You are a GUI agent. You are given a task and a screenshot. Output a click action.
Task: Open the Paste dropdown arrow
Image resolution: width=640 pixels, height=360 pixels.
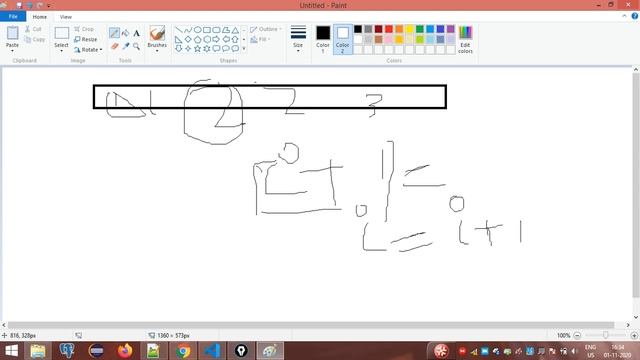[12, 51]
